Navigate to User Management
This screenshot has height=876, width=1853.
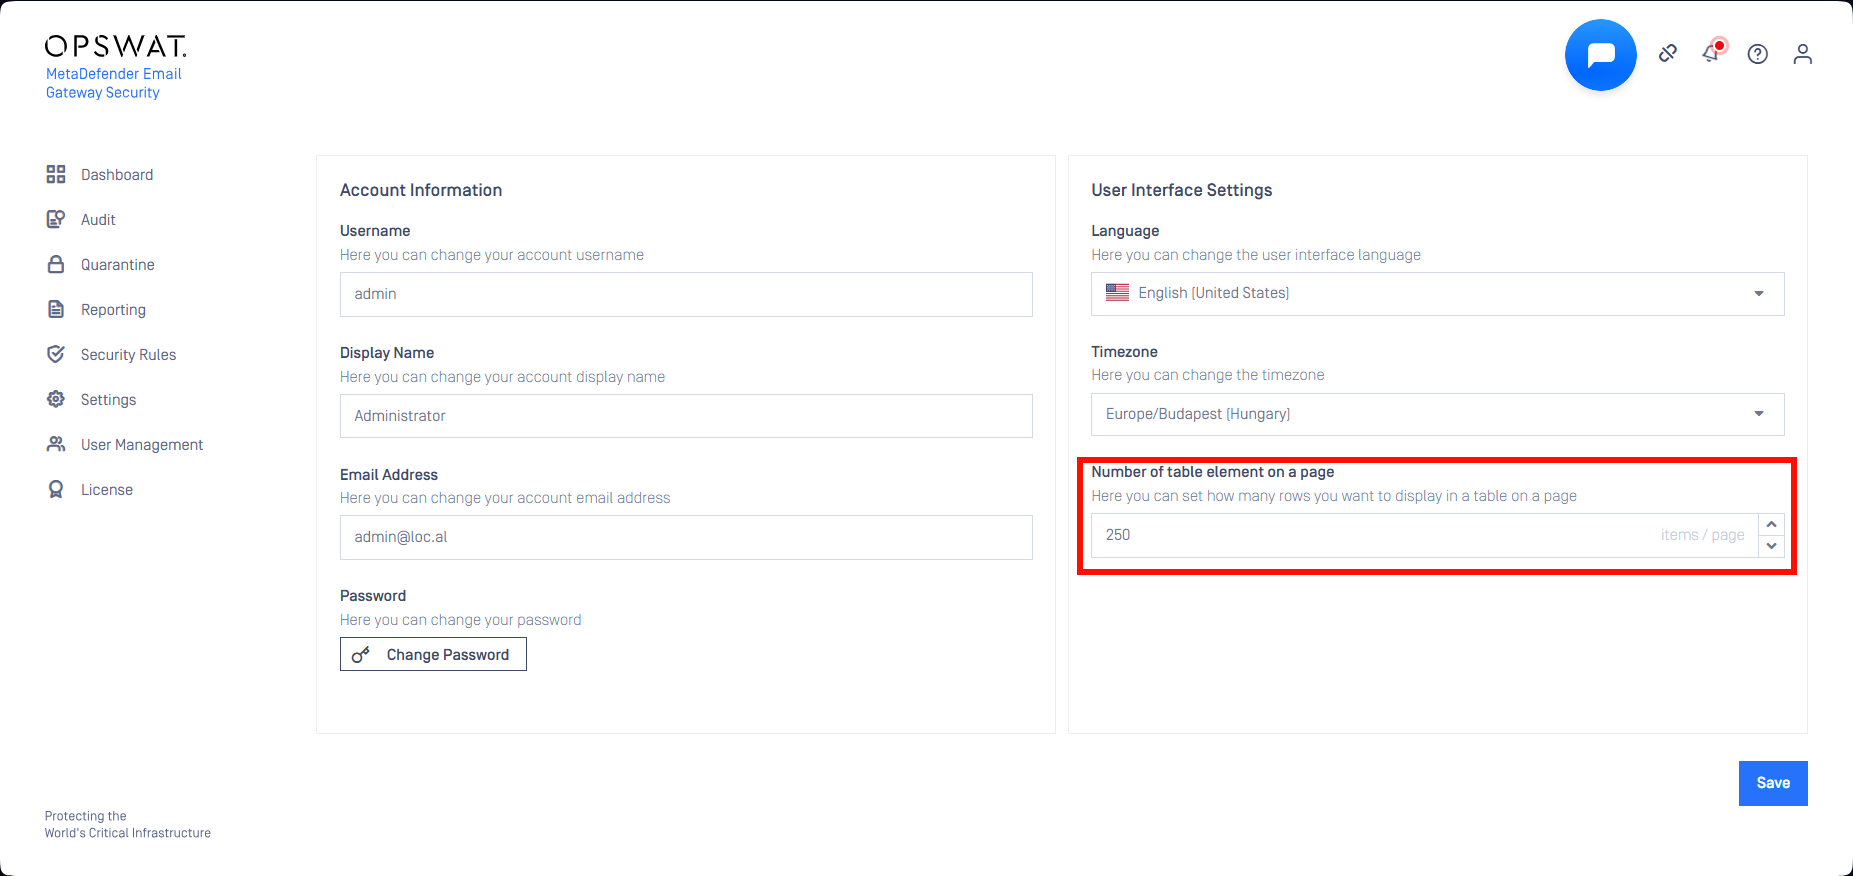click(141, 445)
